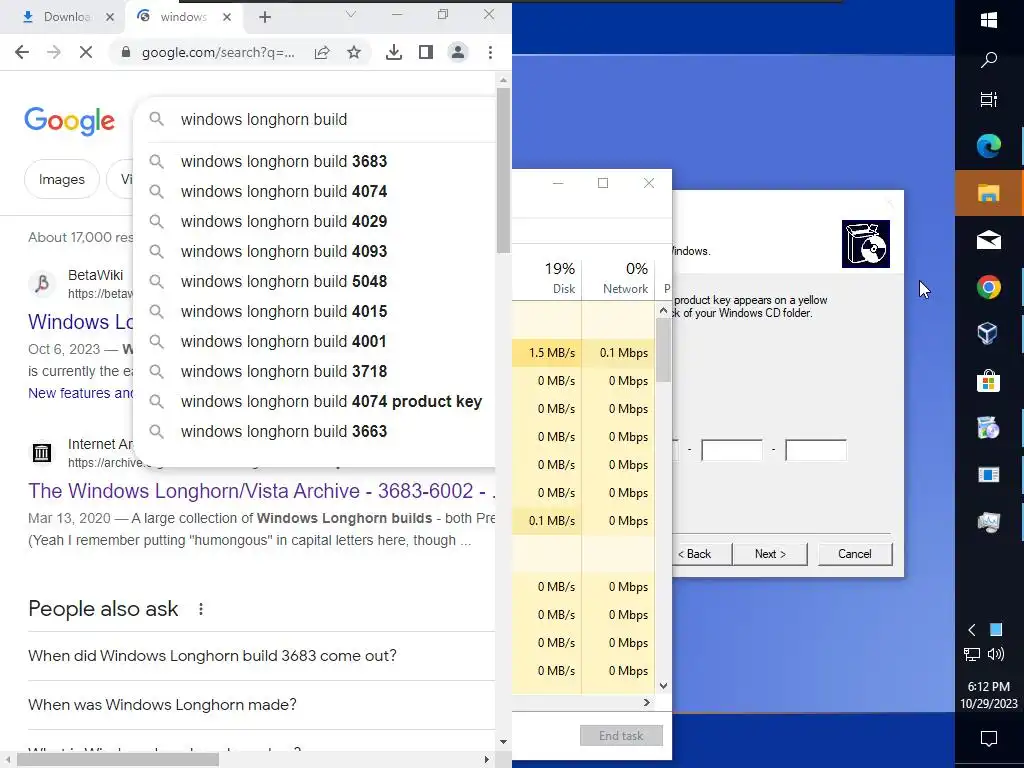Sort Task Manager by Network column

[618, 278]
